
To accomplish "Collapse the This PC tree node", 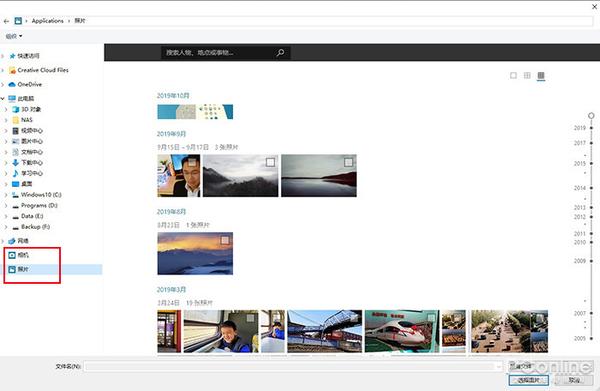I will tap(3, 99).
